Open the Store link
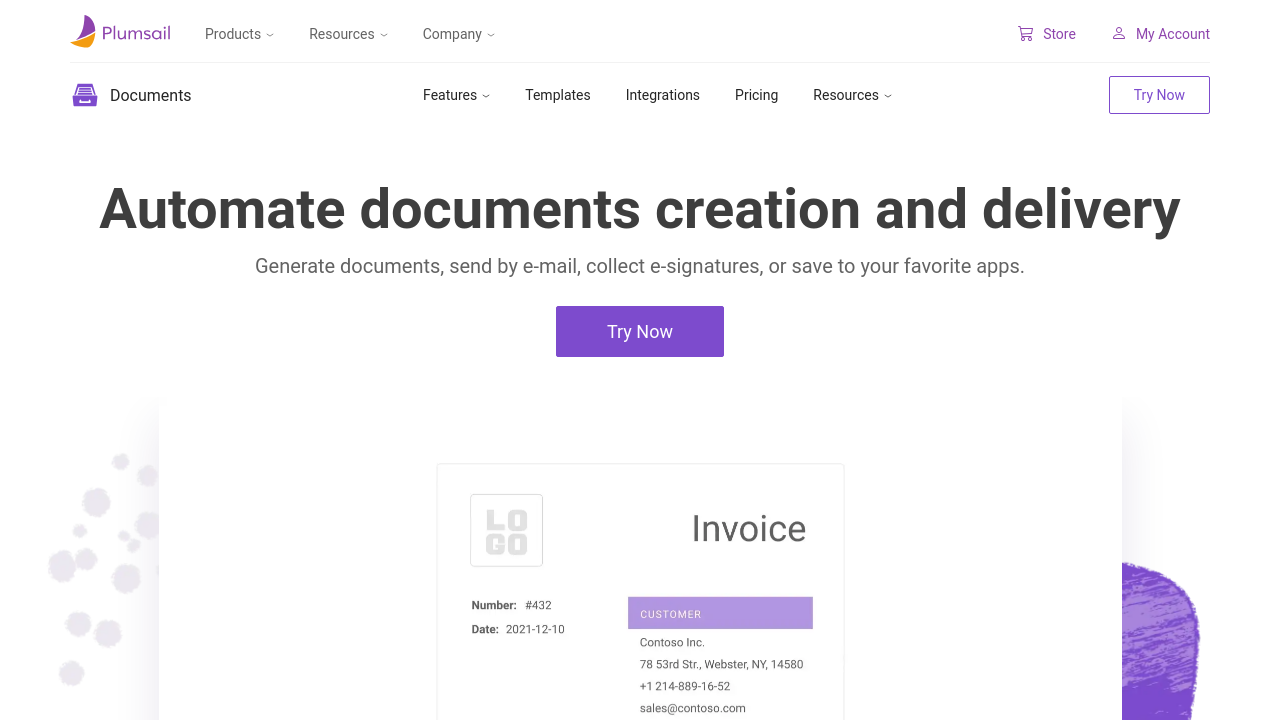The image size is (1280, 720). [1059, 34]
